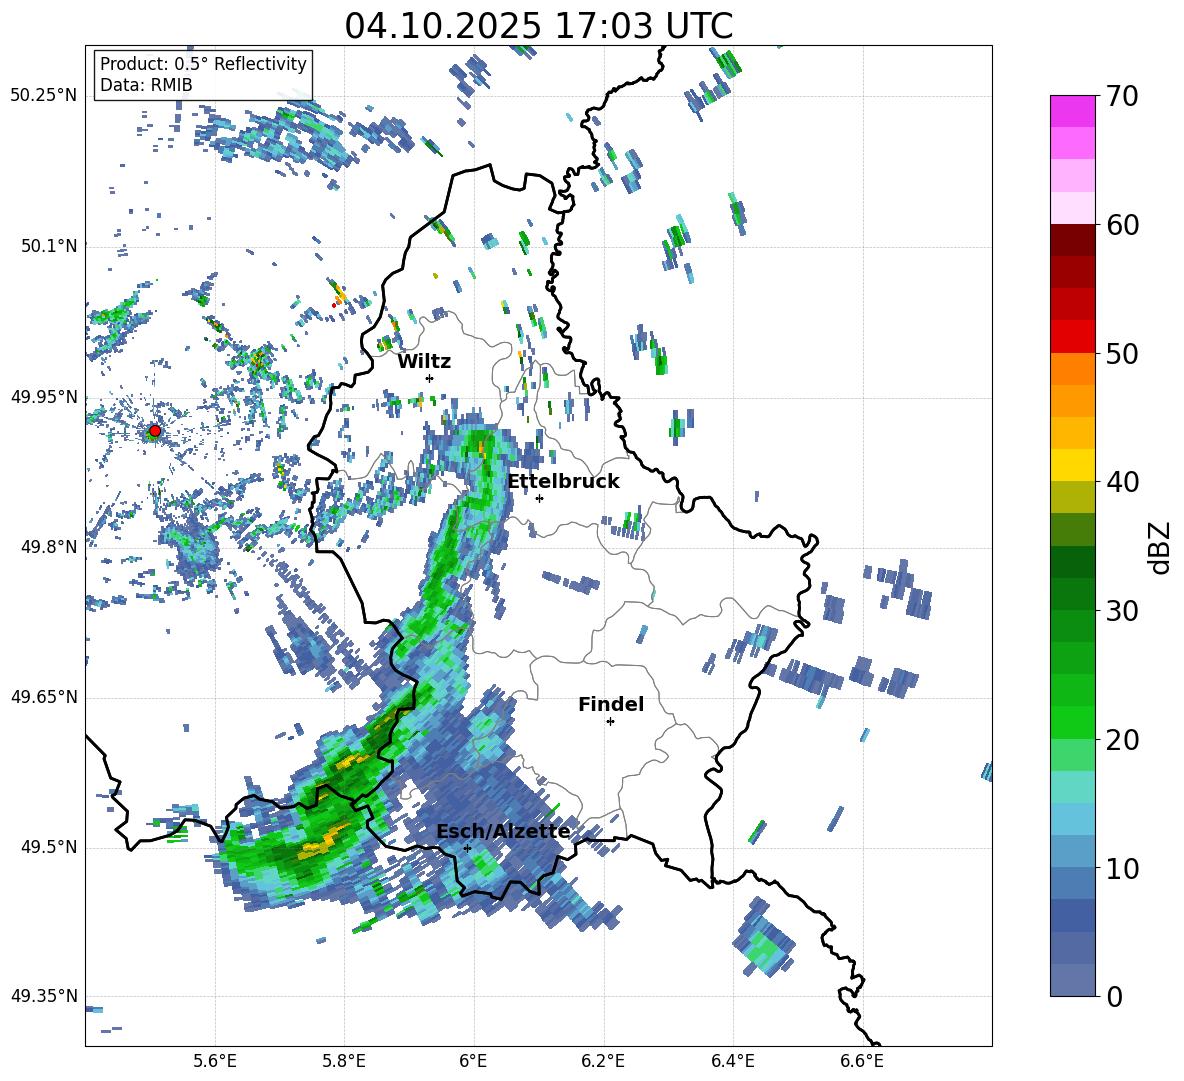Click the dBZ colorbar axis label
Screen dimensions: 1184x1081
click(x=1161, y=547)
